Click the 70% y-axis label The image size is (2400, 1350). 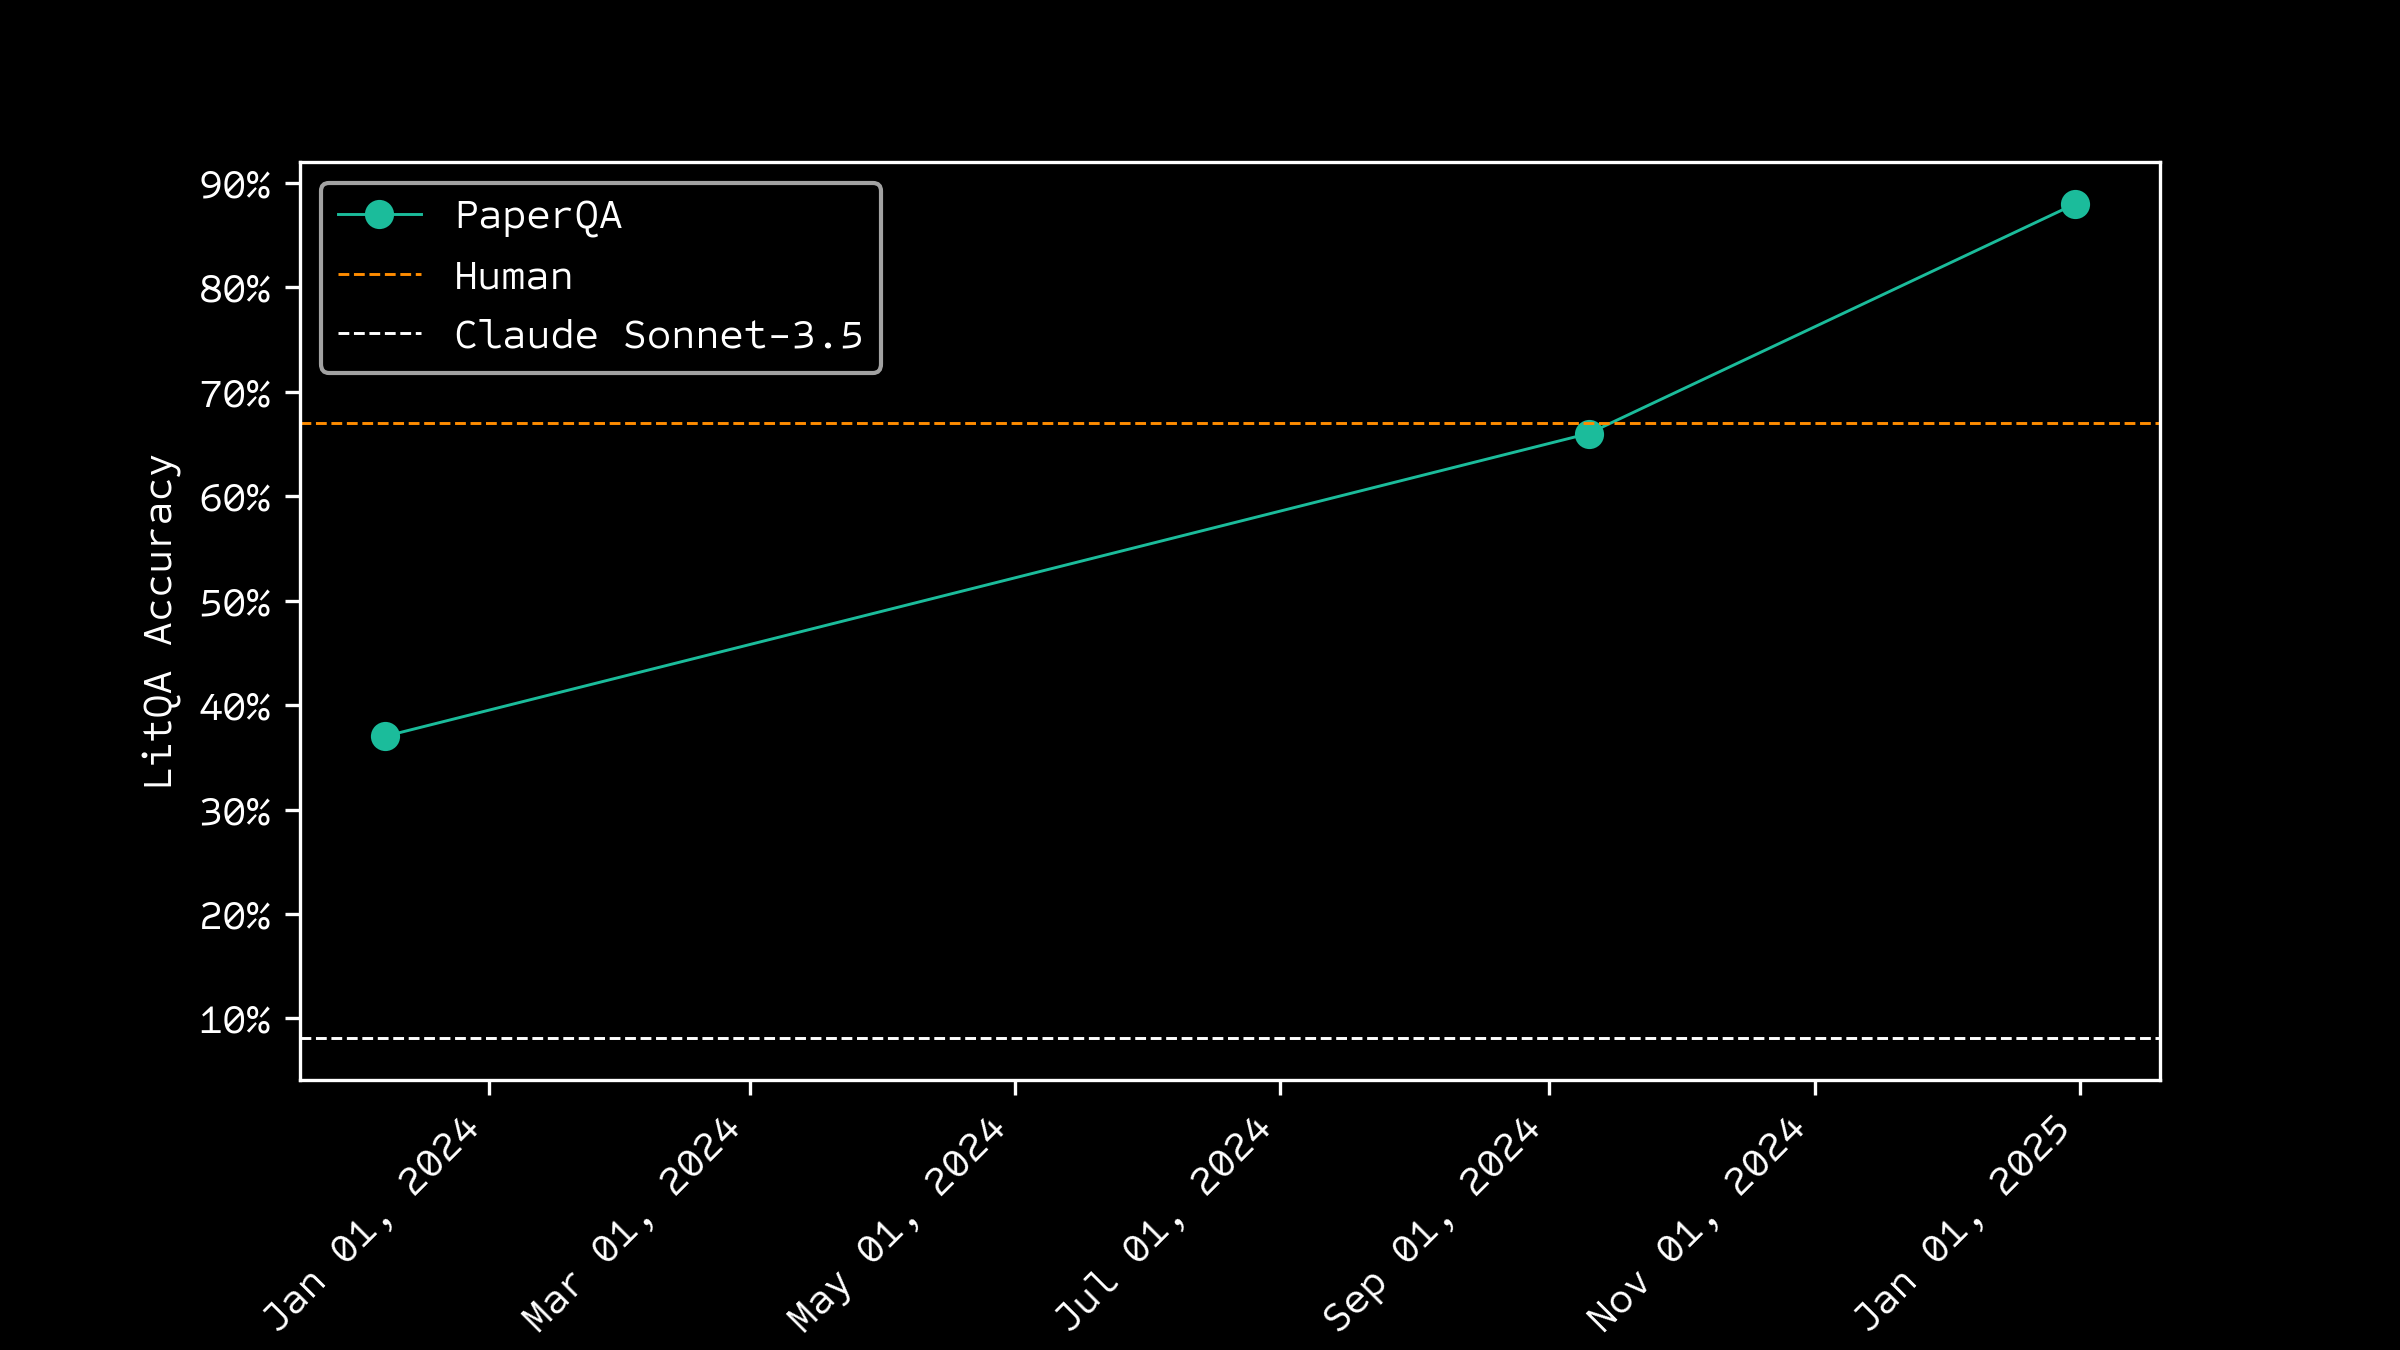click(x=235, y=394)
